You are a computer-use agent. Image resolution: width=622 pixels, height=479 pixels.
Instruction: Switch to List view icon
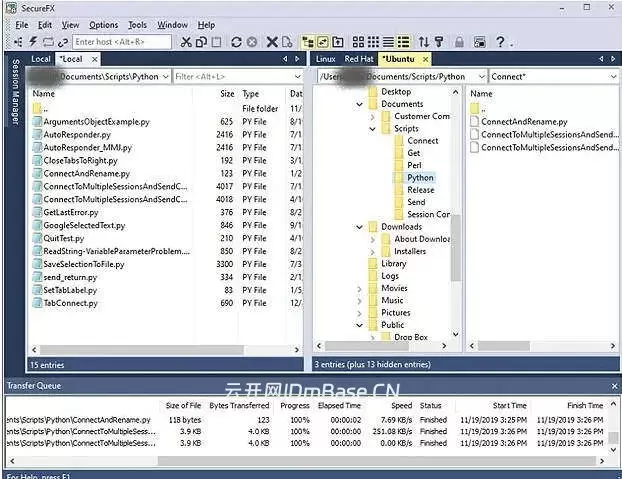pos(388,42)
